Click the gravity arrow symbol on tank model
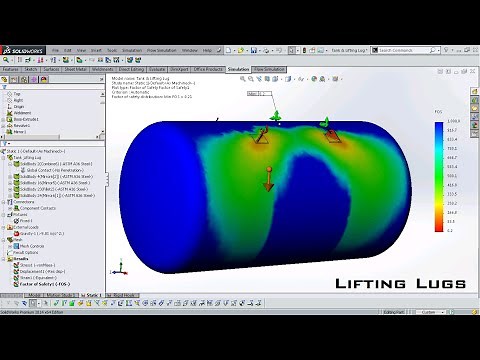480x360 pixels. [x=269, y=179]
